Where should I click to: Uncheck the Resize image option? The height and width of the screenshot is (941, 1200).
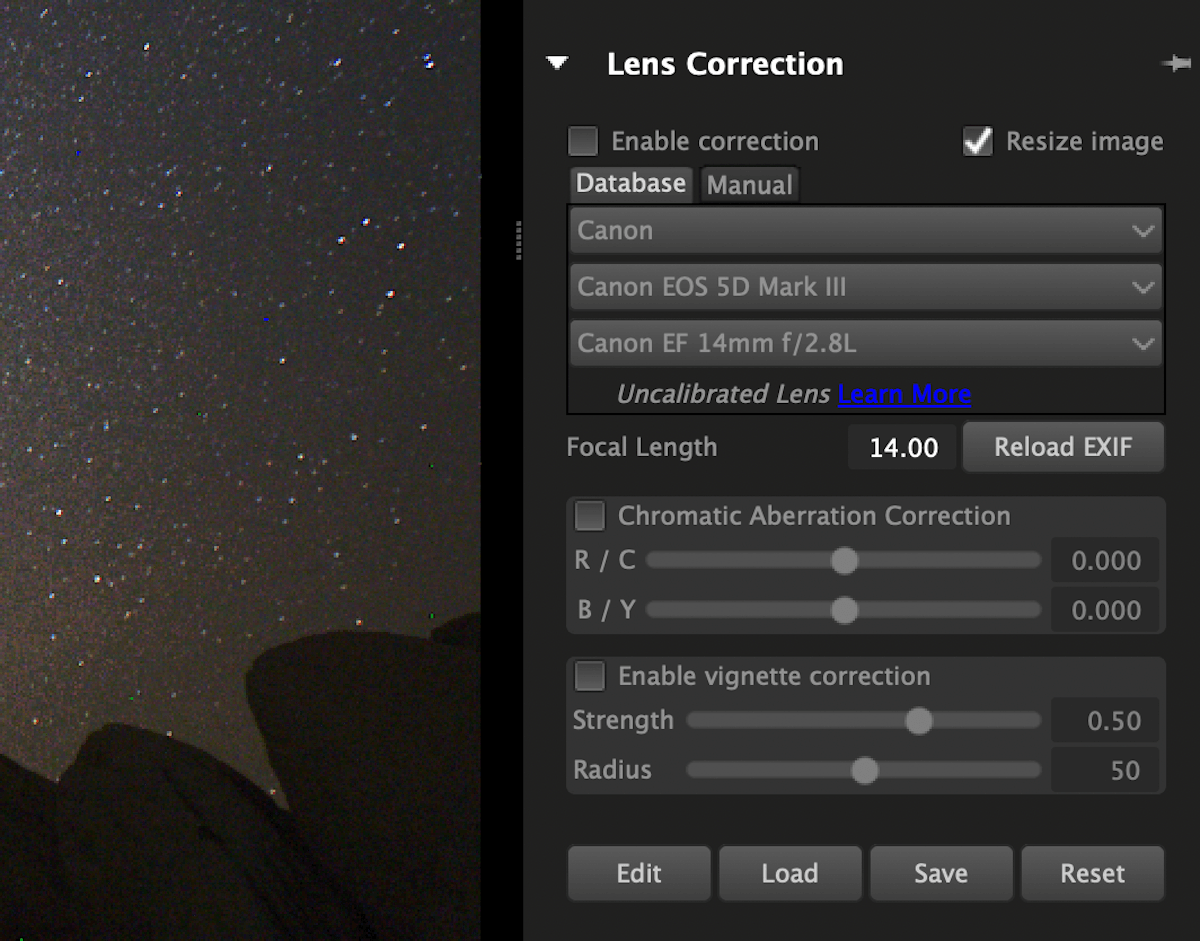977,141
